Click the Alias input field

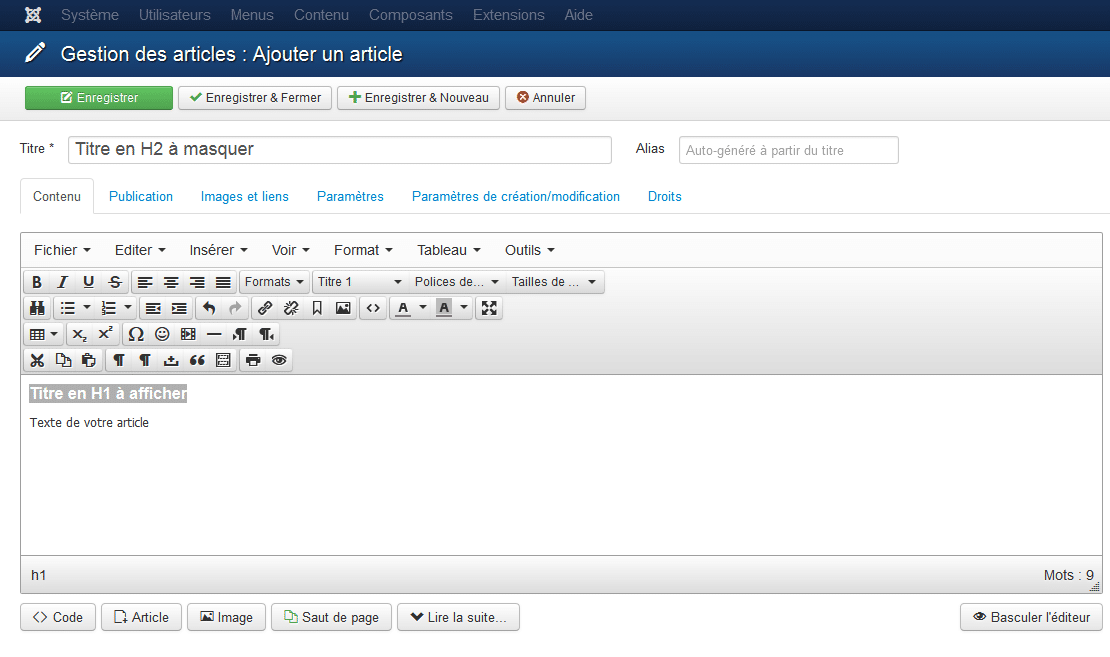788,150
